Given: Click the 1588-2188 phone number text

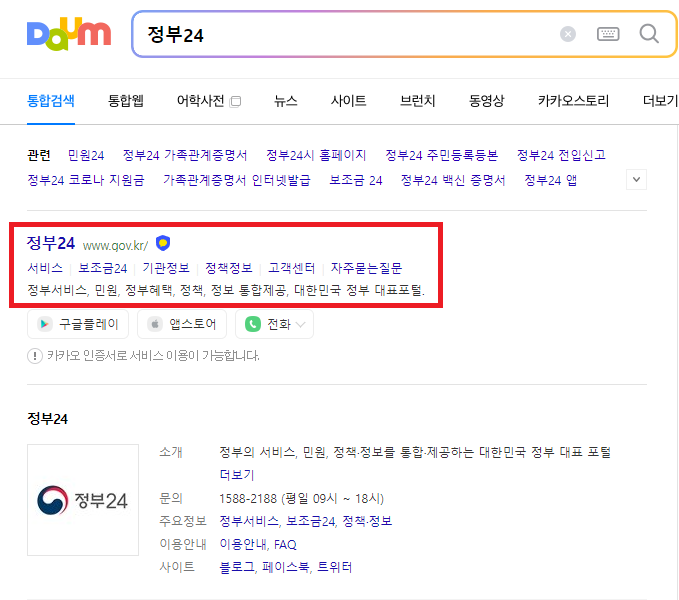Looking at the screenshot, I should (248, 498).
